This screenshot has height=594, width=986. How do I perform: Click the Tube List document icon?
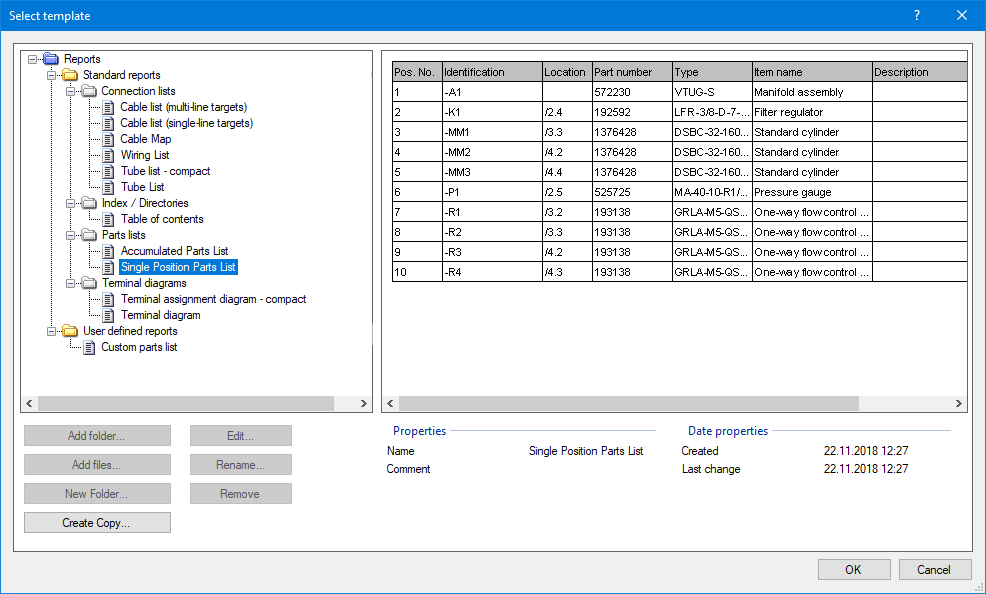(108, 187)
